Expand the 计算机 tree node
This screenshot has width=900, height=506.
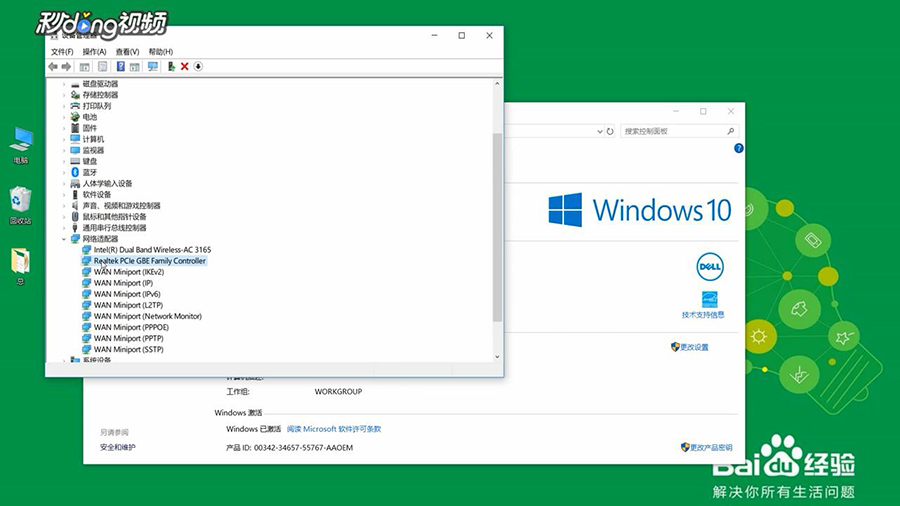pos(64,139)
